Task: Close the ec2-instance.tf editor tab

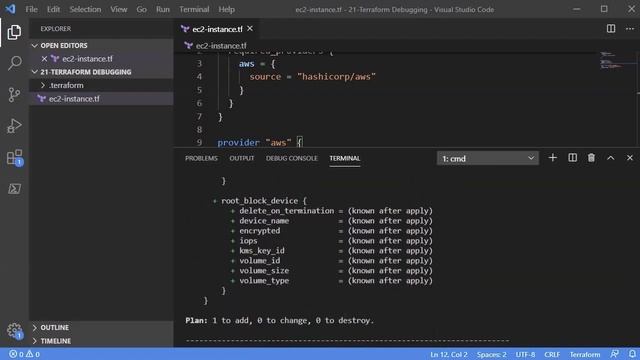Action: click(x=250, y=29)
